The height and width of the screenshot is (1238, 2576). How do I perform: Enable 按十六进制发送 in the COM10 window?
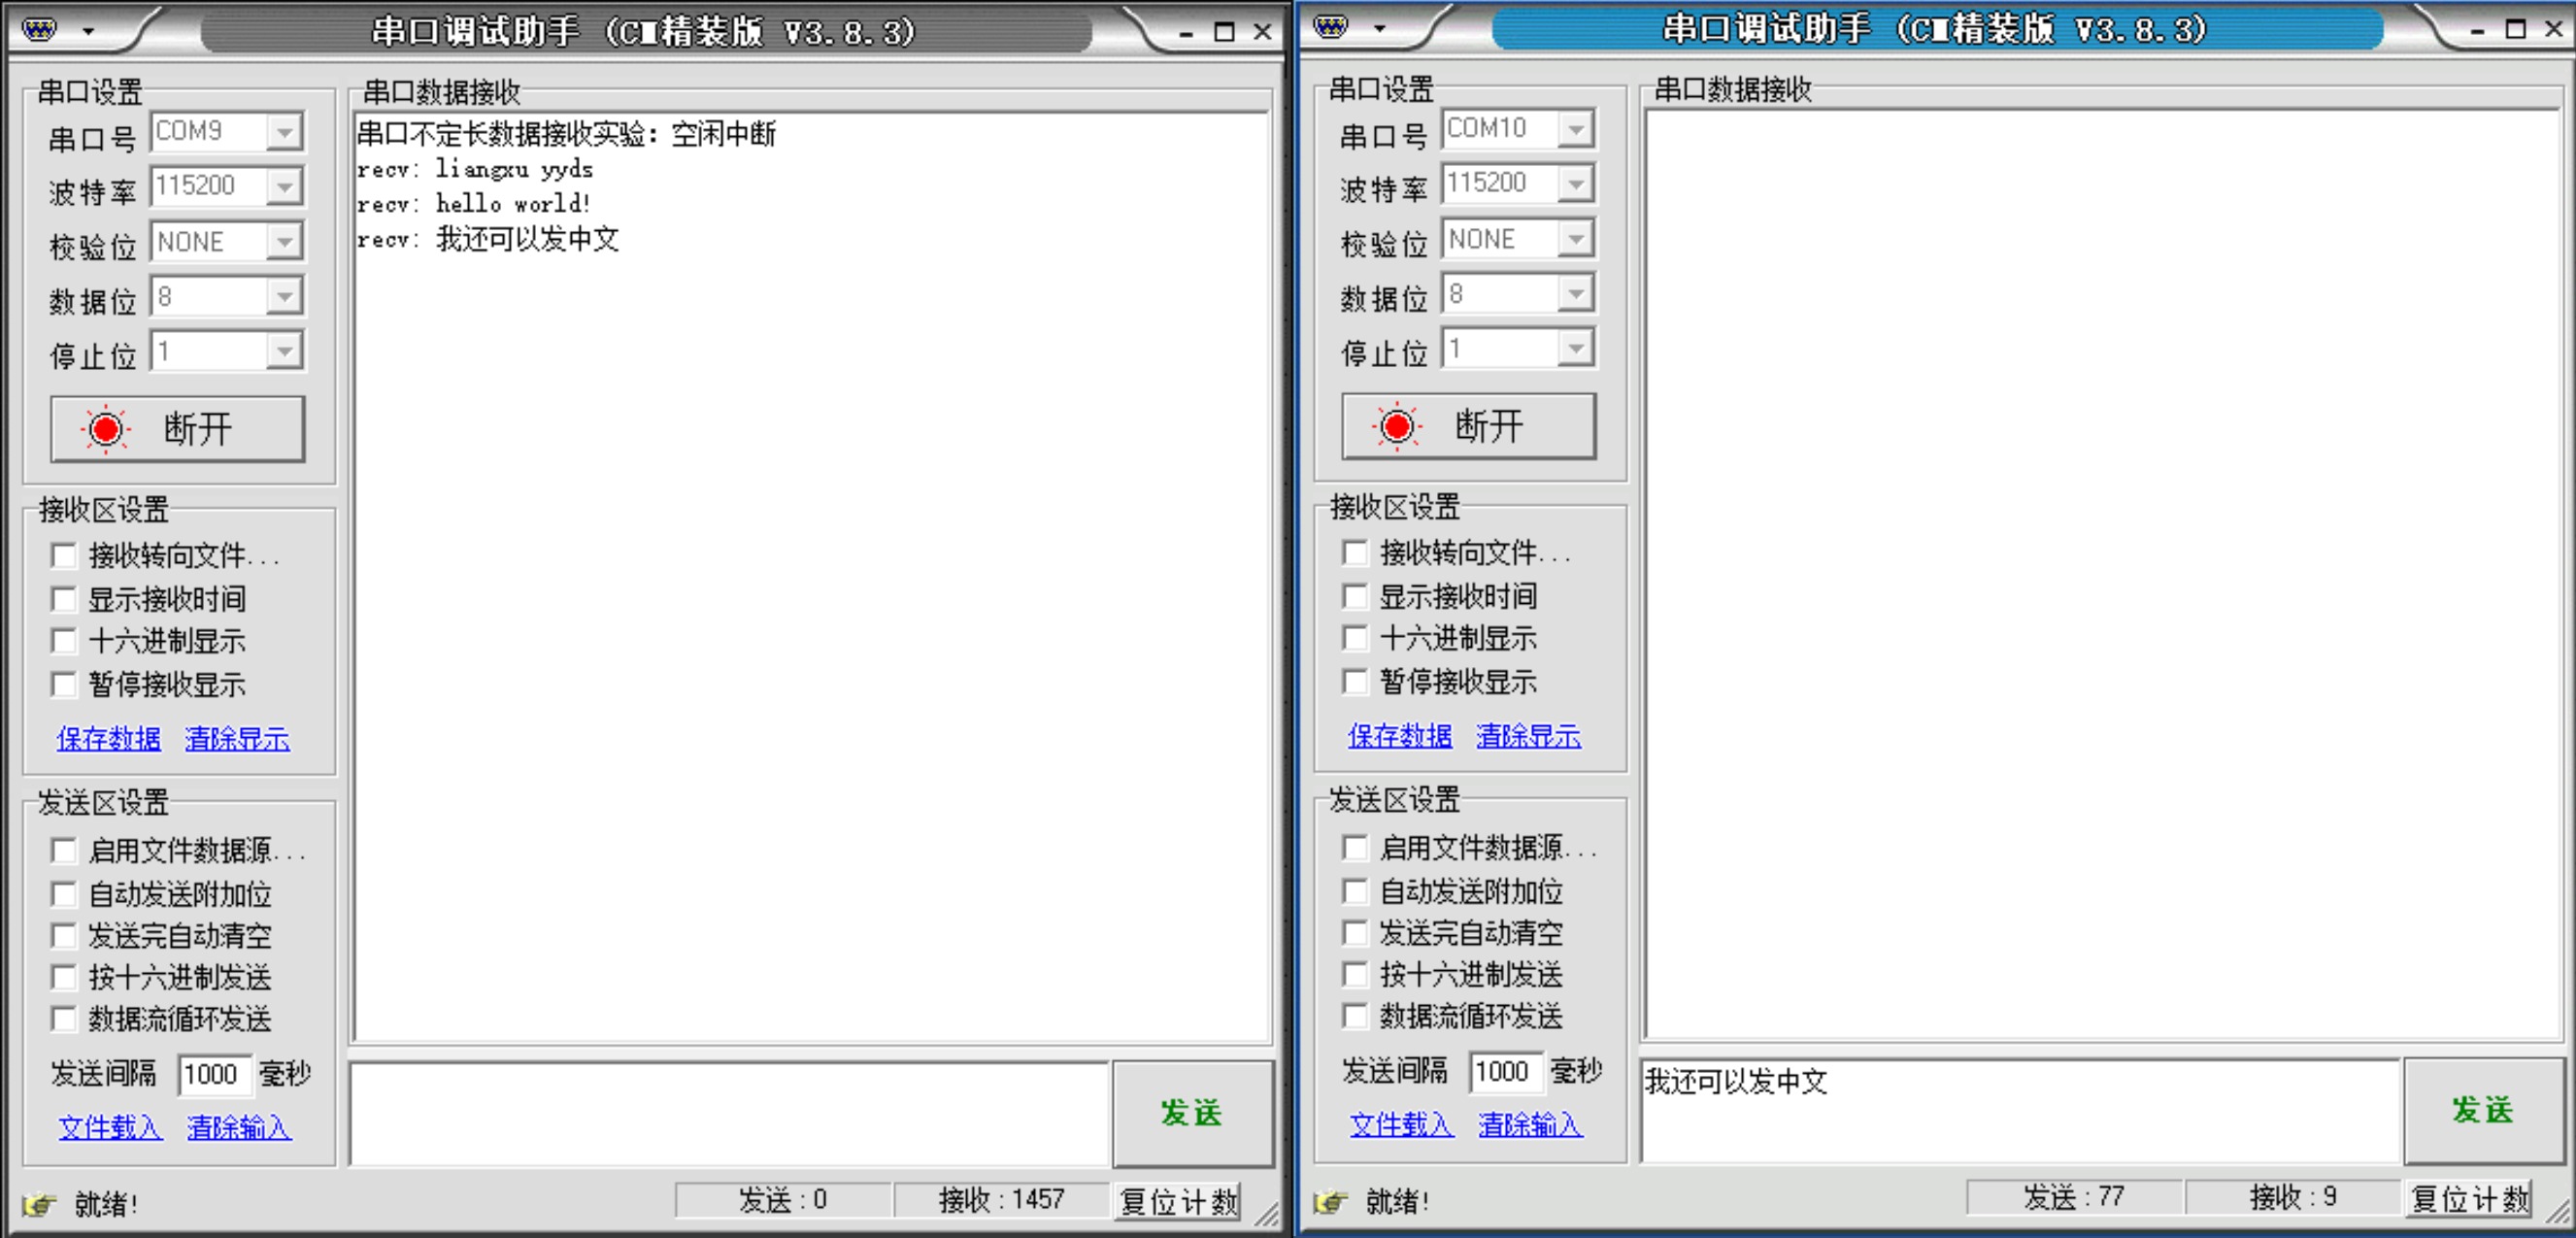1355,974
